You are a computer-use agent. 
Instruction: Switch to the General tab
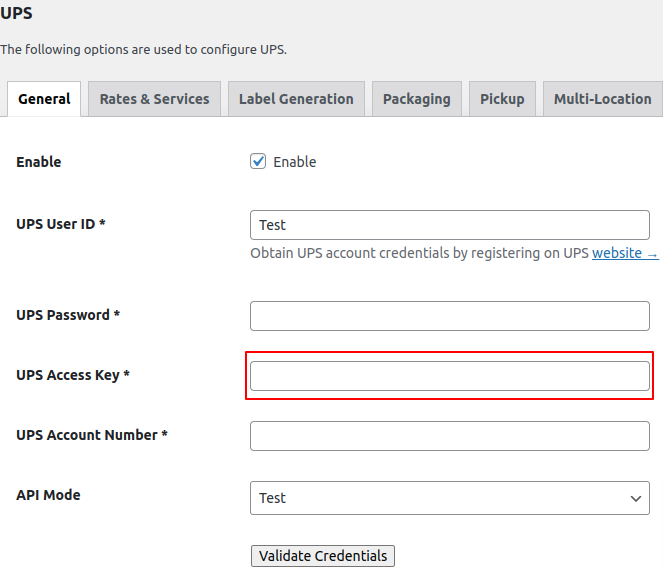pos(44,99)
